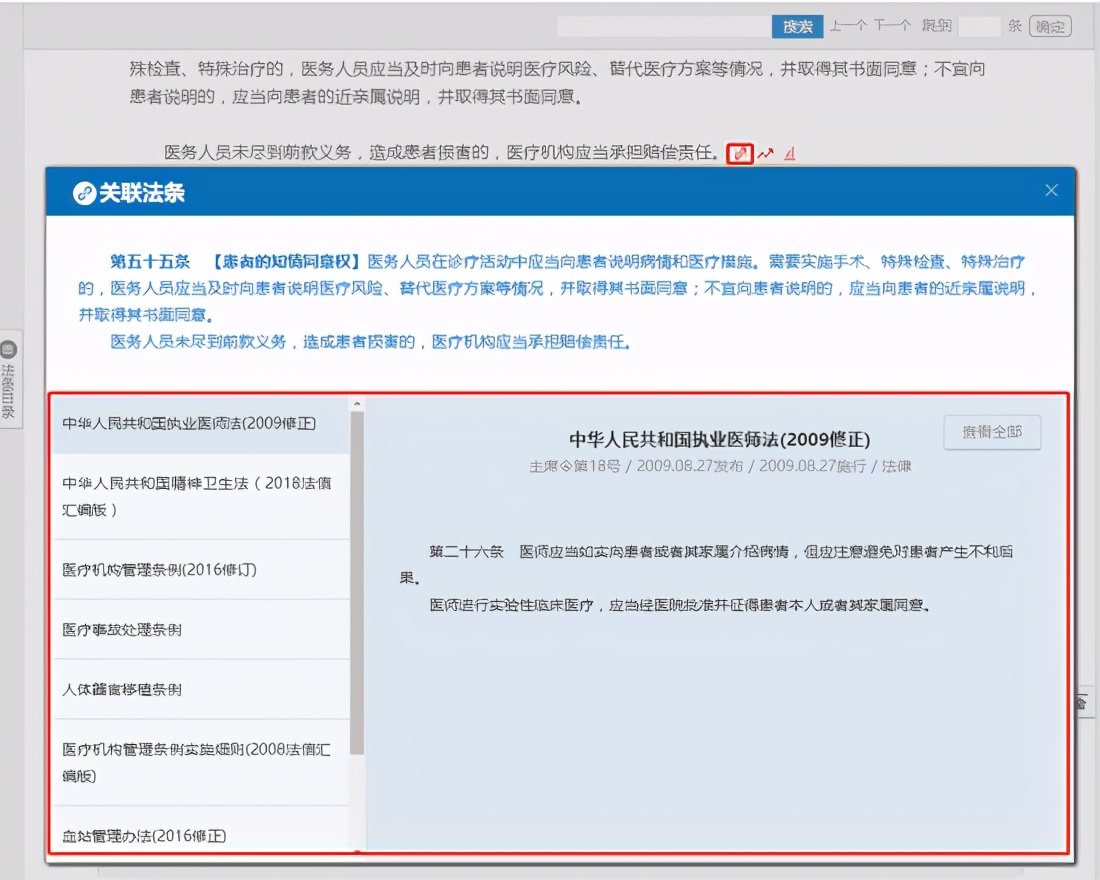Click the 【患者的知情同意权】 label
Screen dimensions: 1100x880
pyautogui.click(x=285, y=262)
